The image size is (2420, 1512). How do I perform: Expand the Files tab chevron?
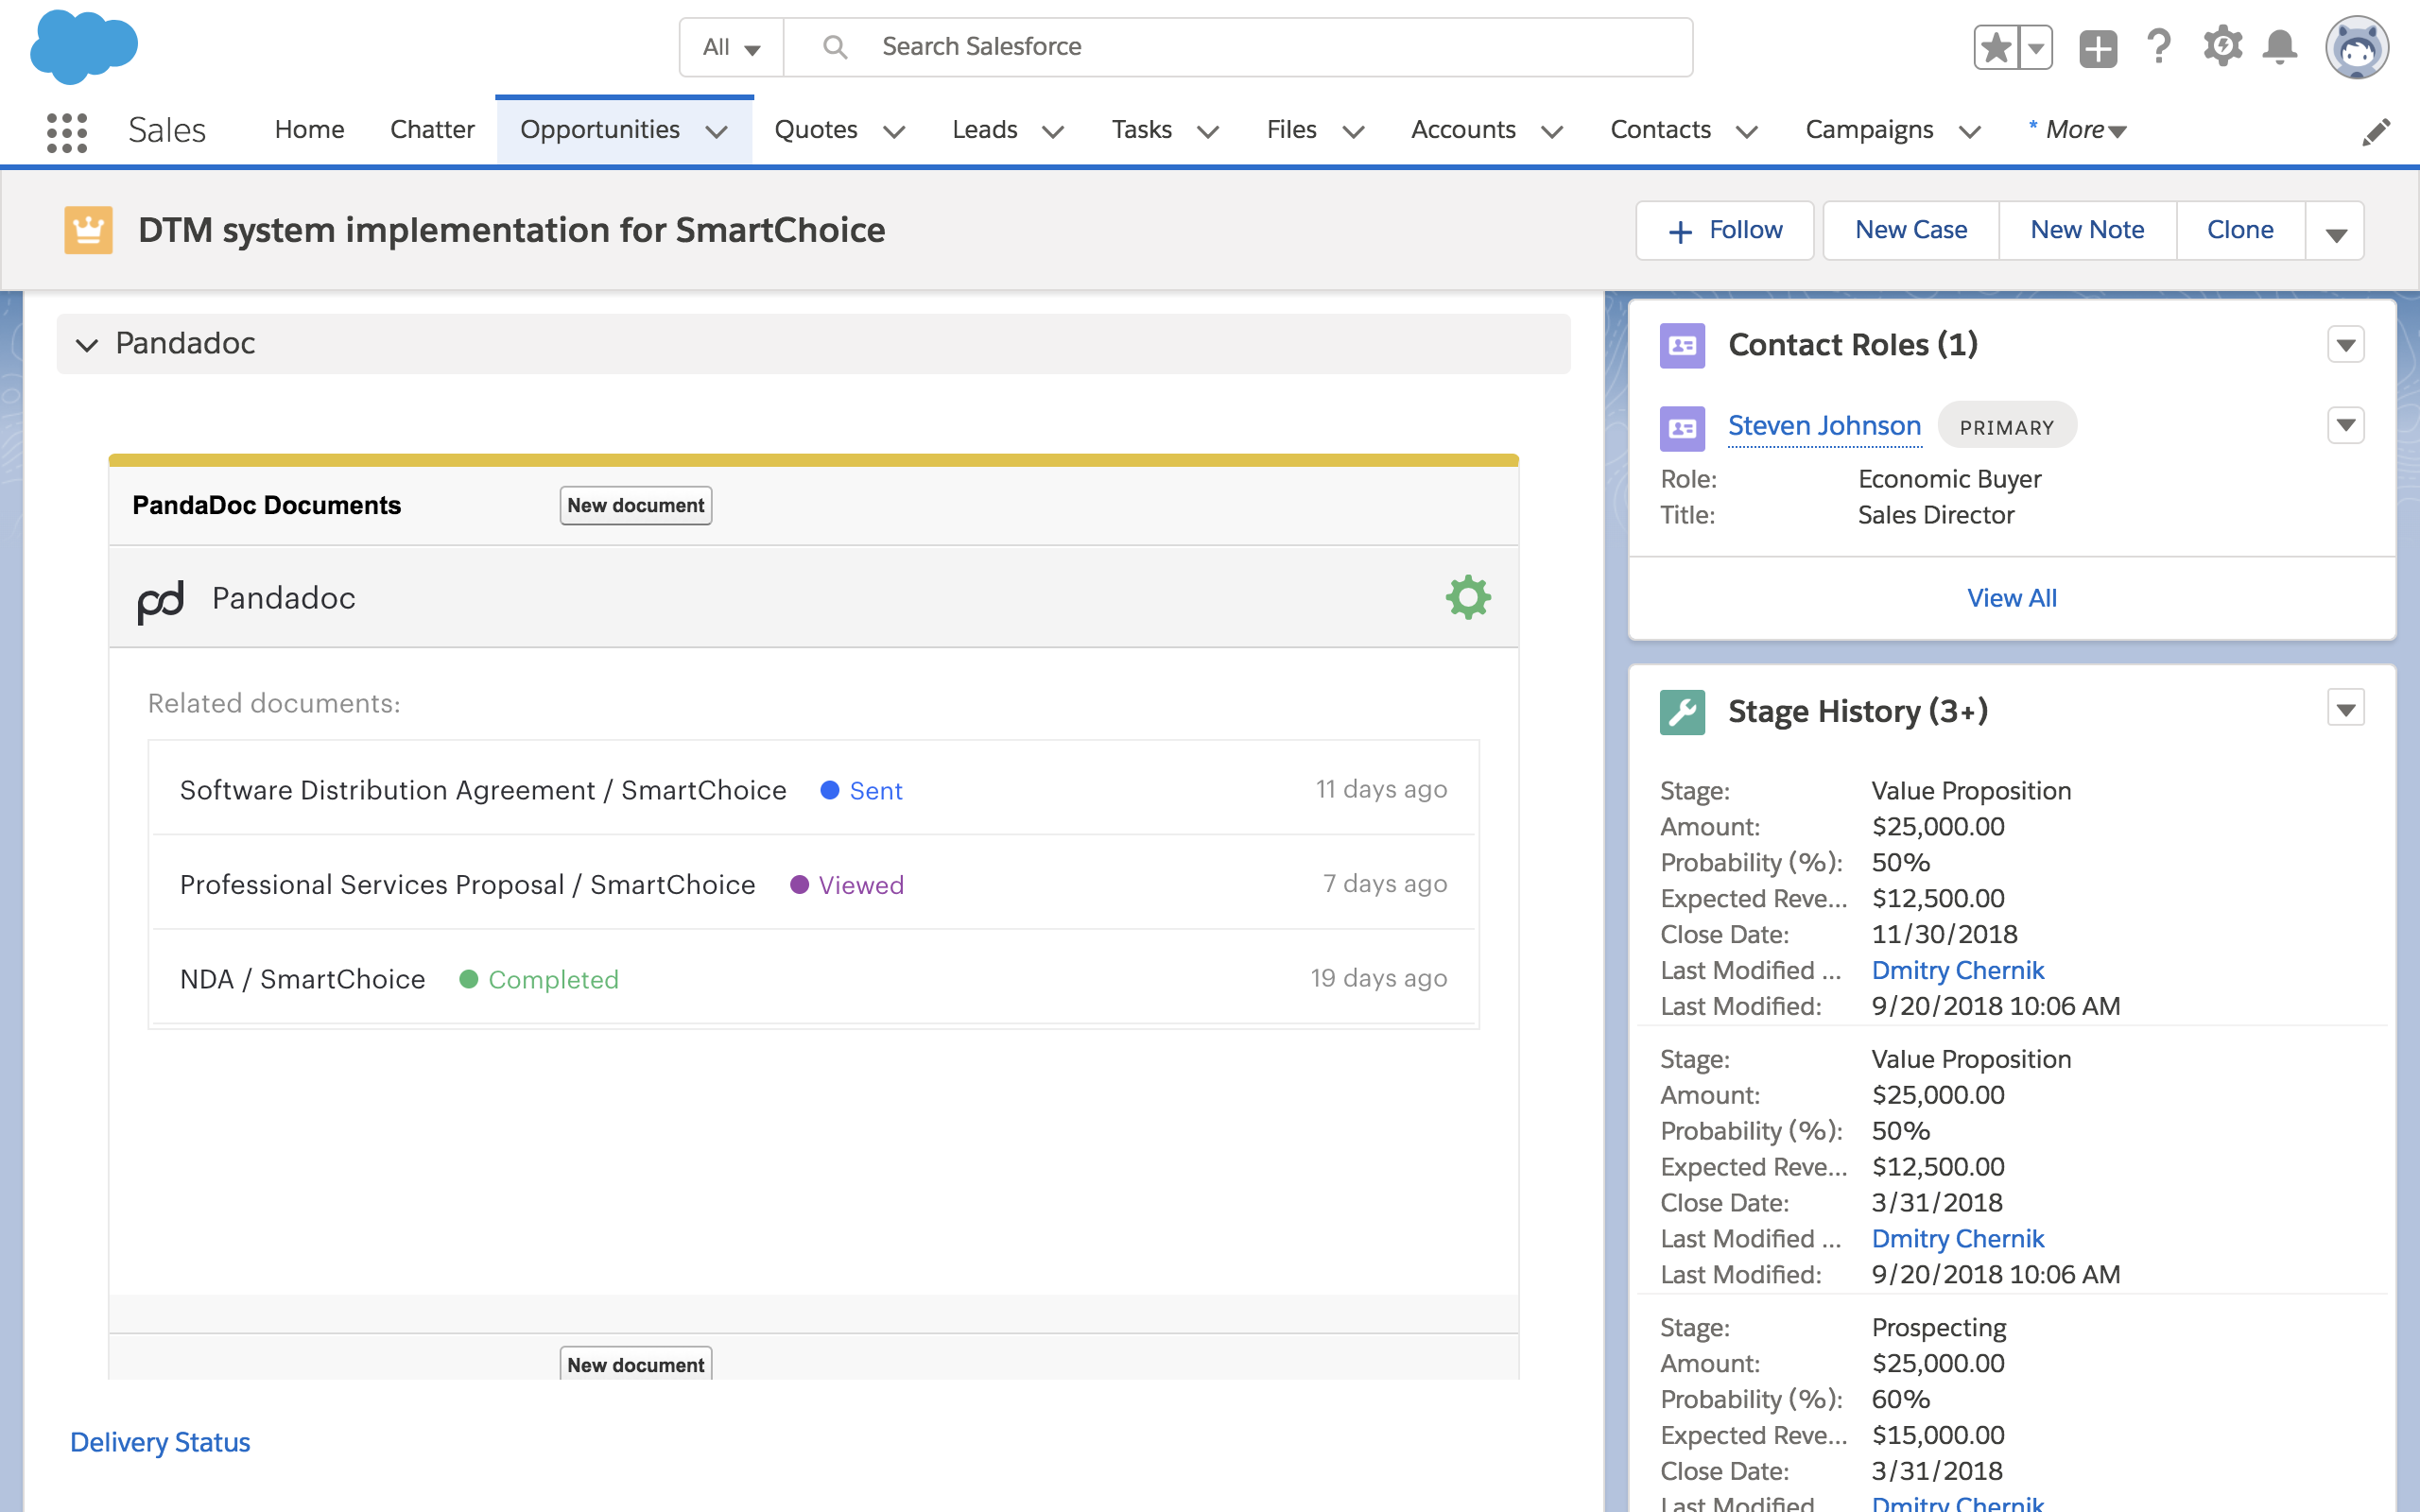[1353, 132]
